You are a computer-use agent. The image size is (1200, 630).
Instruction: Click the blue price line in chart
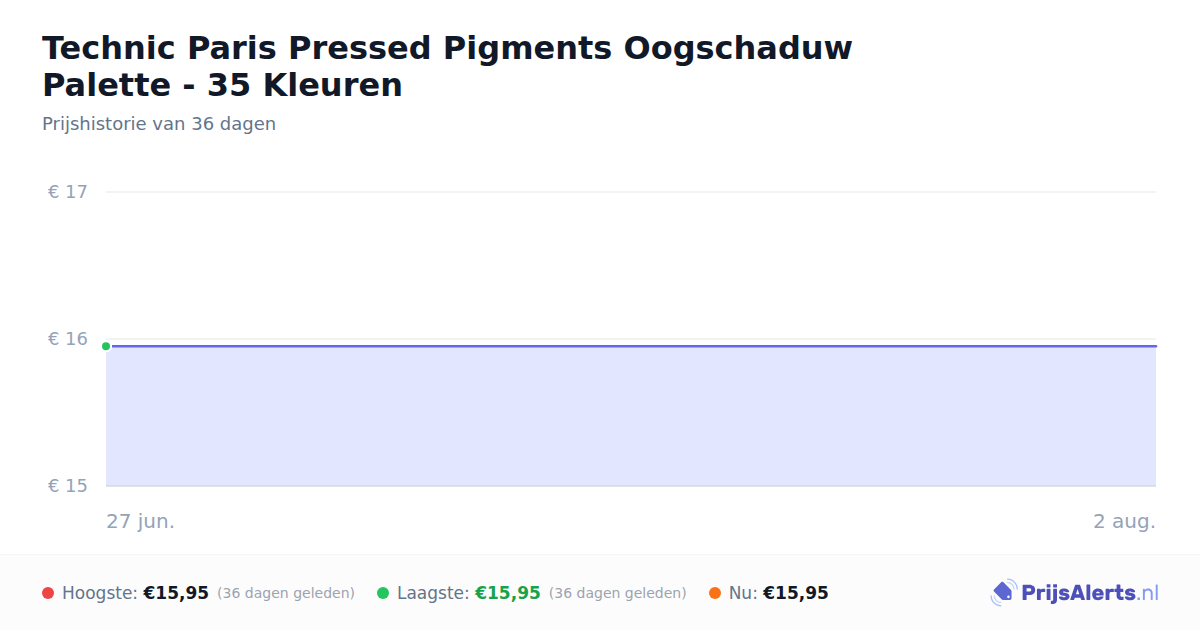click(x=631, y=346)
